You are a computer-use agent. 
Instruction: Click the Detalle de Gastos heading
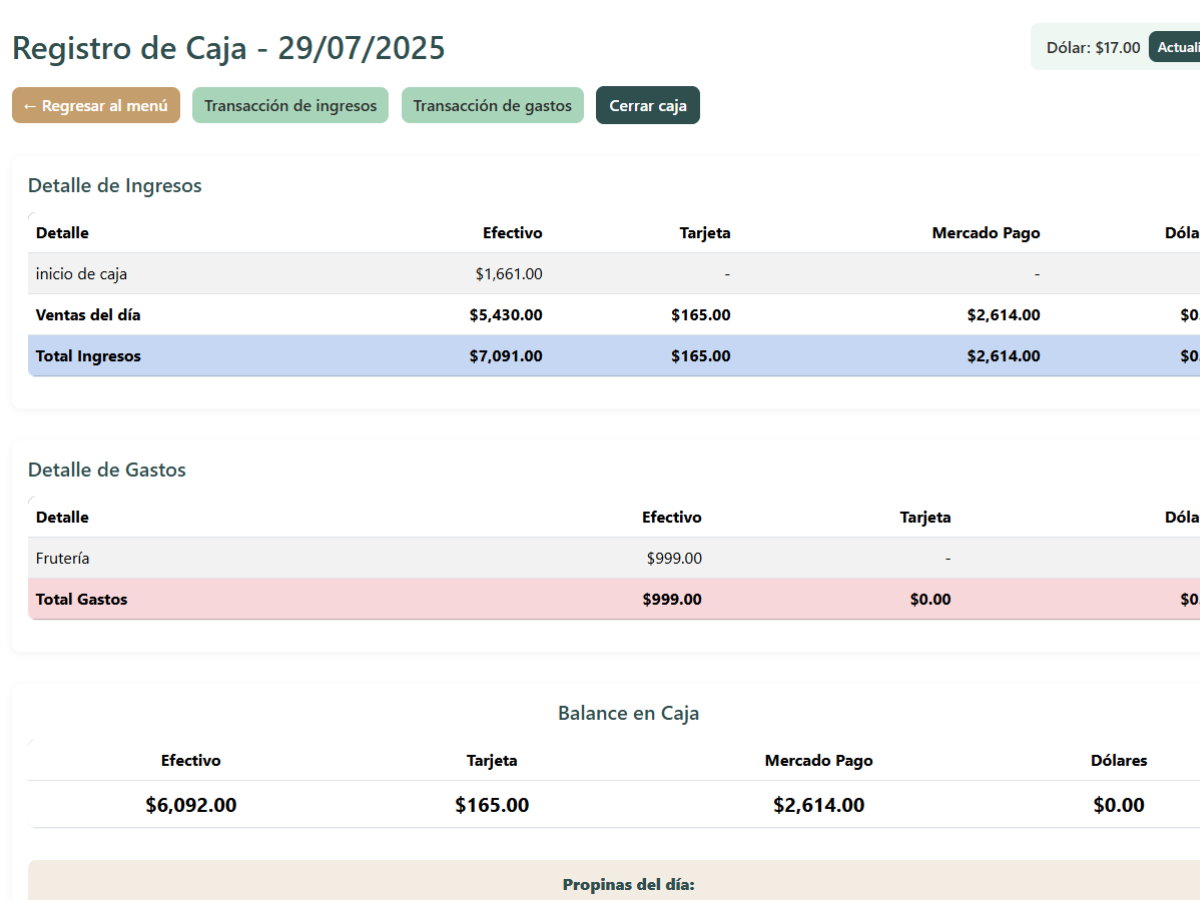click(x=107, y=470)
